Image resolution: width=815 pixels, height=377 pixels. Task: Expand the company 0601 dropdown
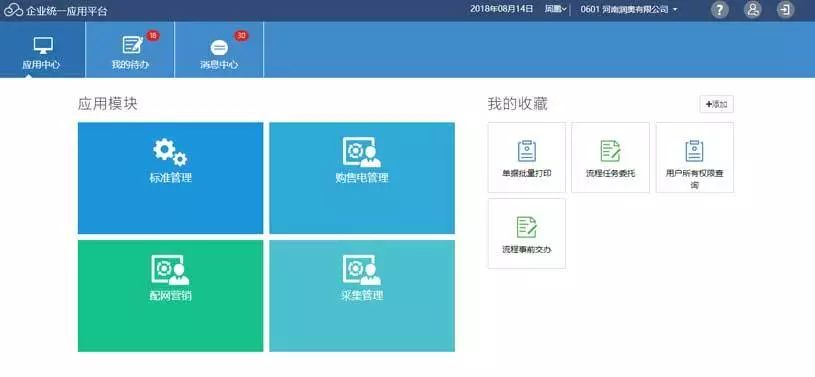(x=629, y=9)
